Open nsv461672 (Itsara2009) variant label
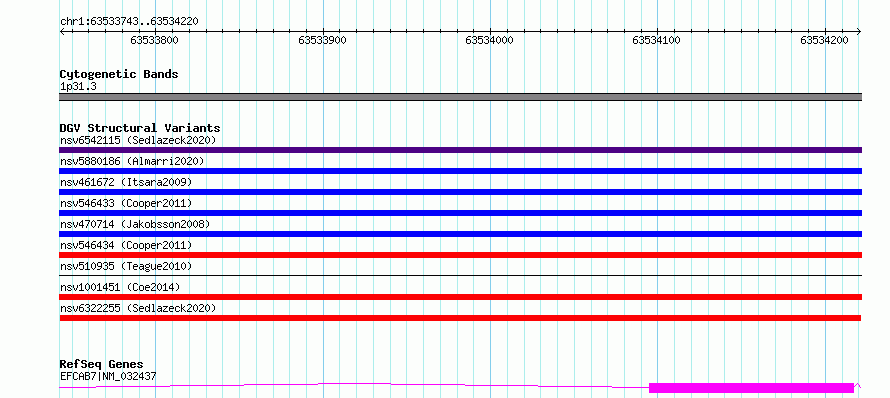 [126, 182]
